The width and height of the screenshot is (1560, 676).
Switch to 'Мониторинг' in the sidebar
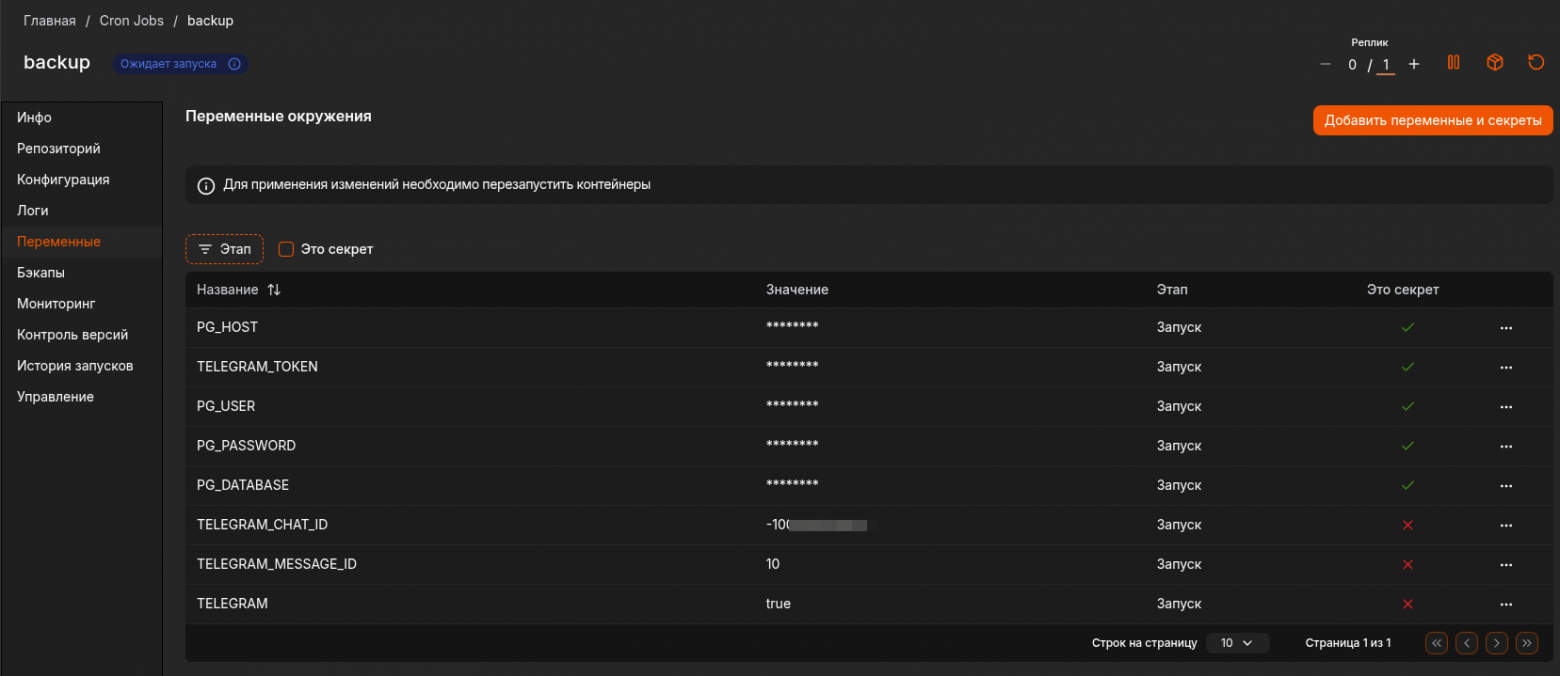point(56,304)
